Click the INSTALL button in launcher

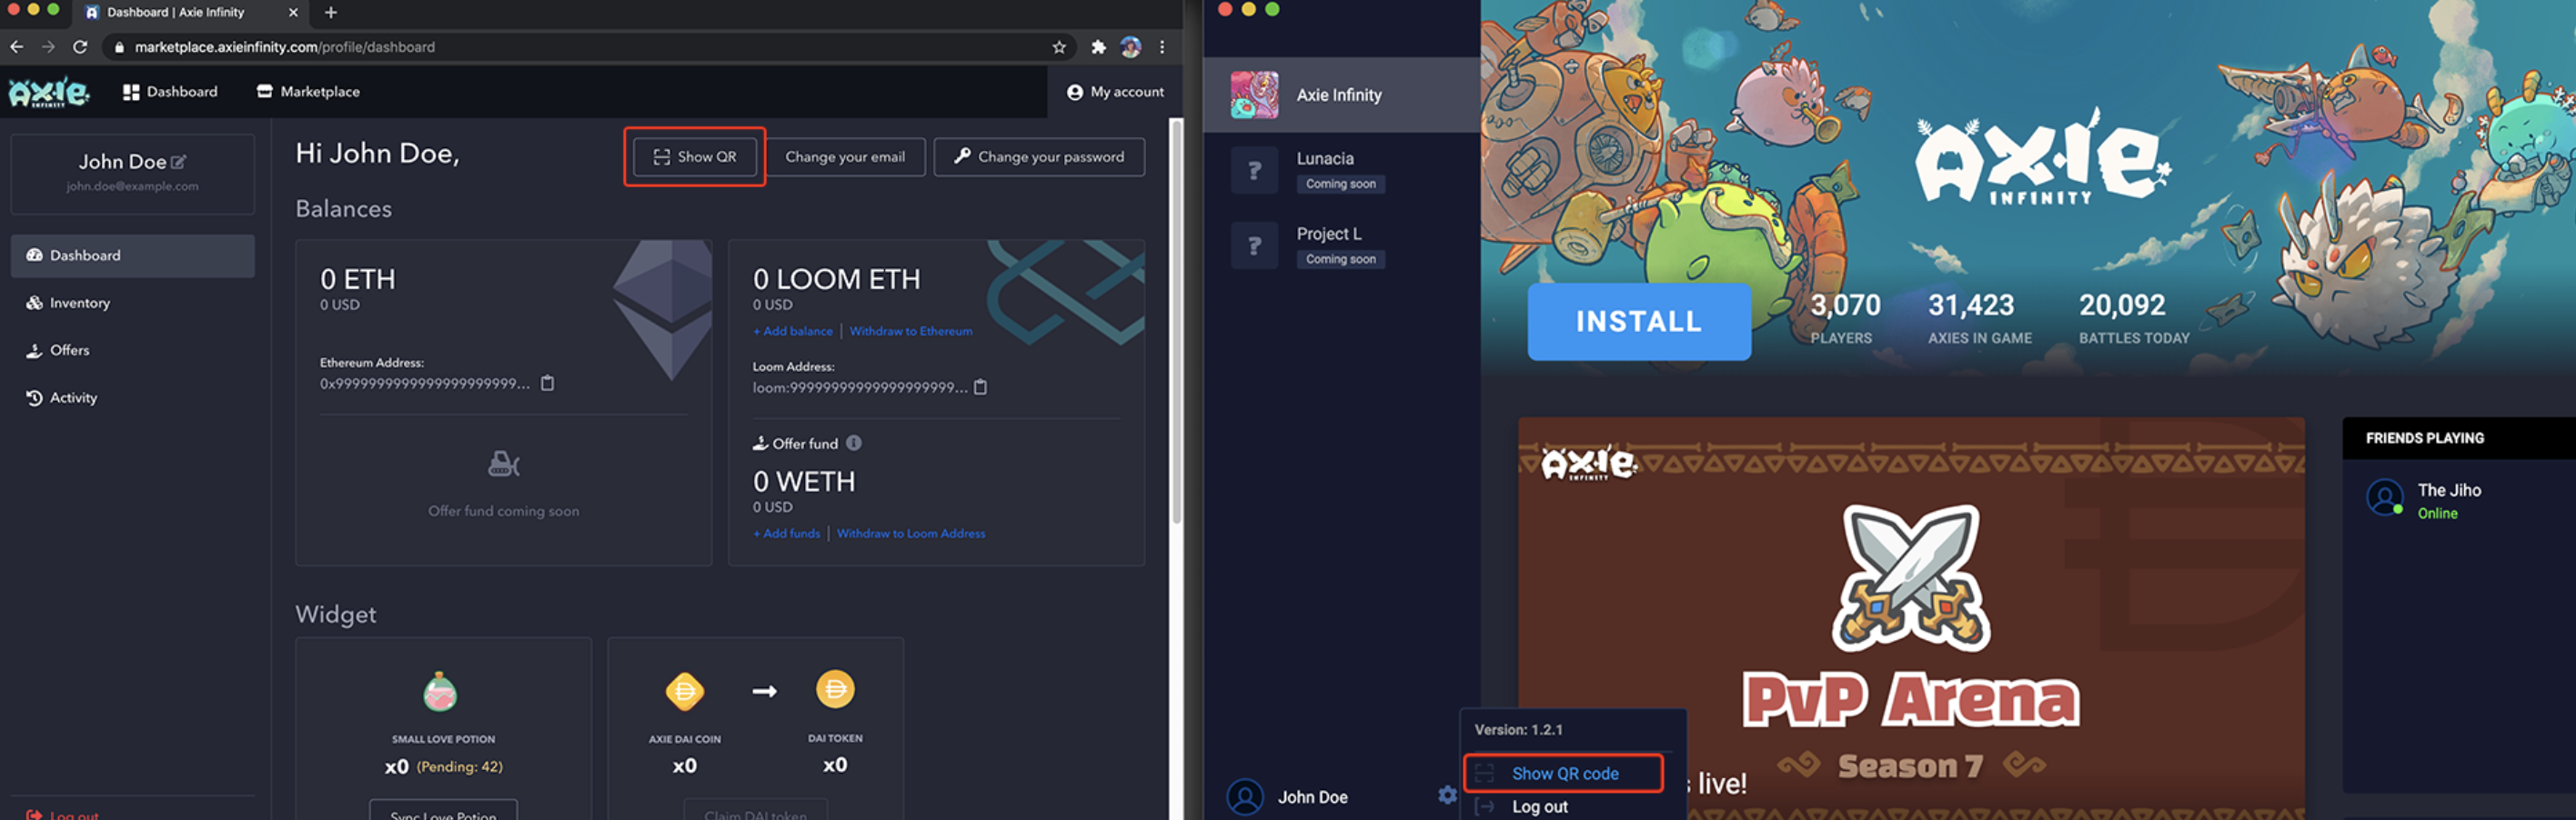[1638, 321]
